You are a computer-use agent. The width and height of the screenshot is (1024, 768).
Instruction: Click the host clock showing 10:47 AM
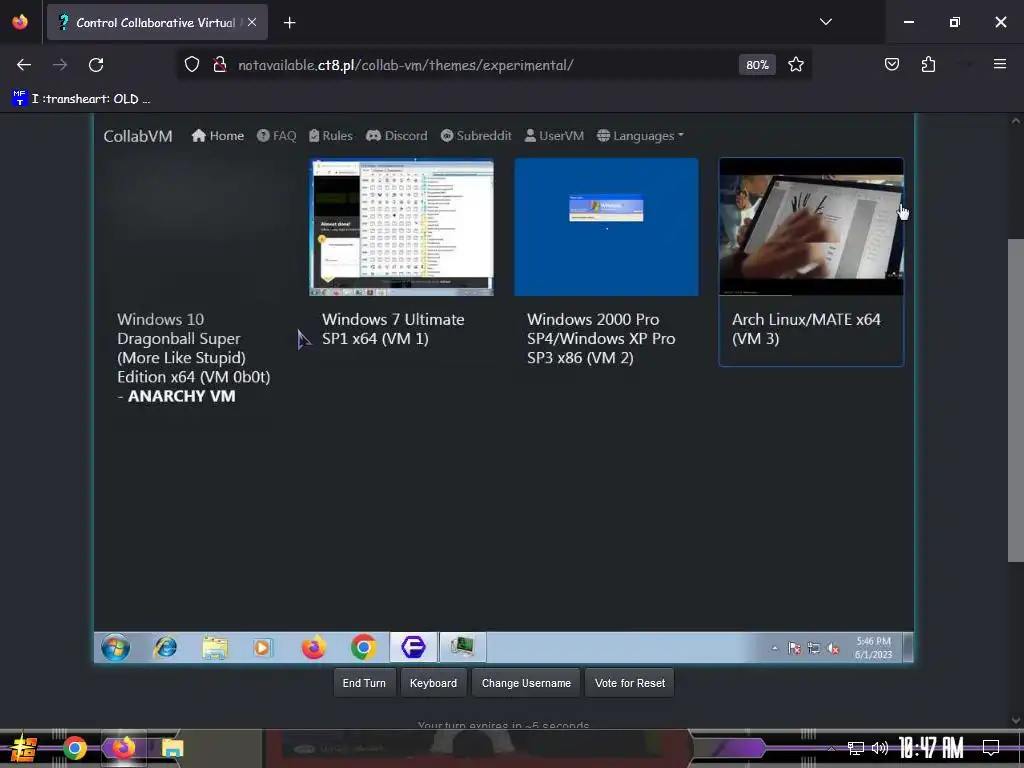(x=931, y=748)
